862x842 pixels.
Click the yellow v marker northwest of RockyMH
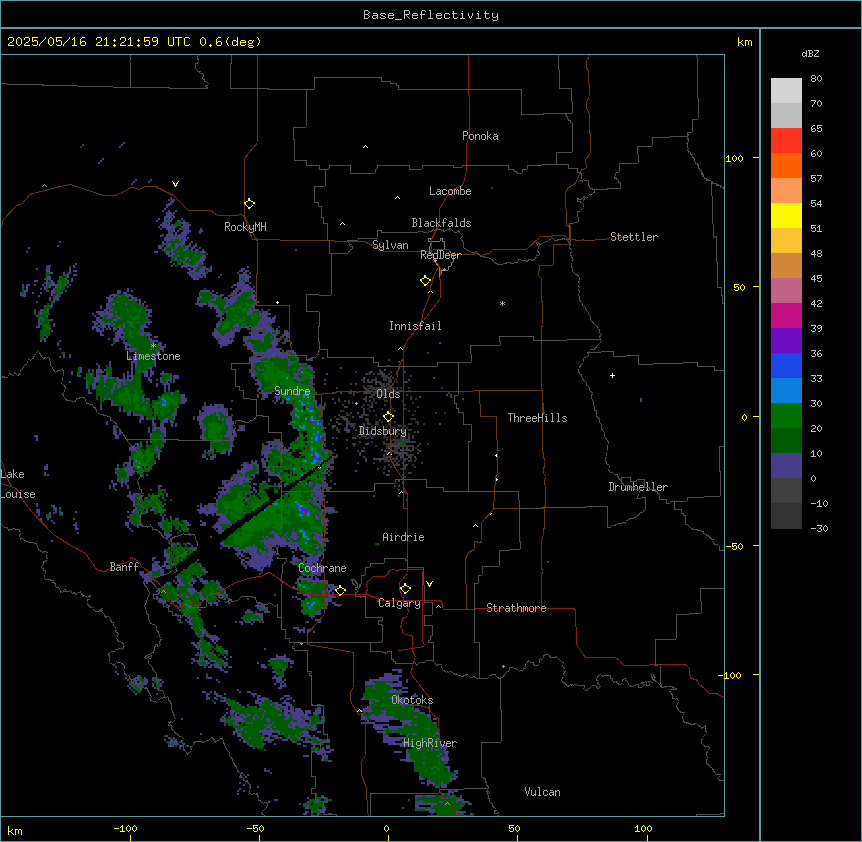tap(175, 184)
